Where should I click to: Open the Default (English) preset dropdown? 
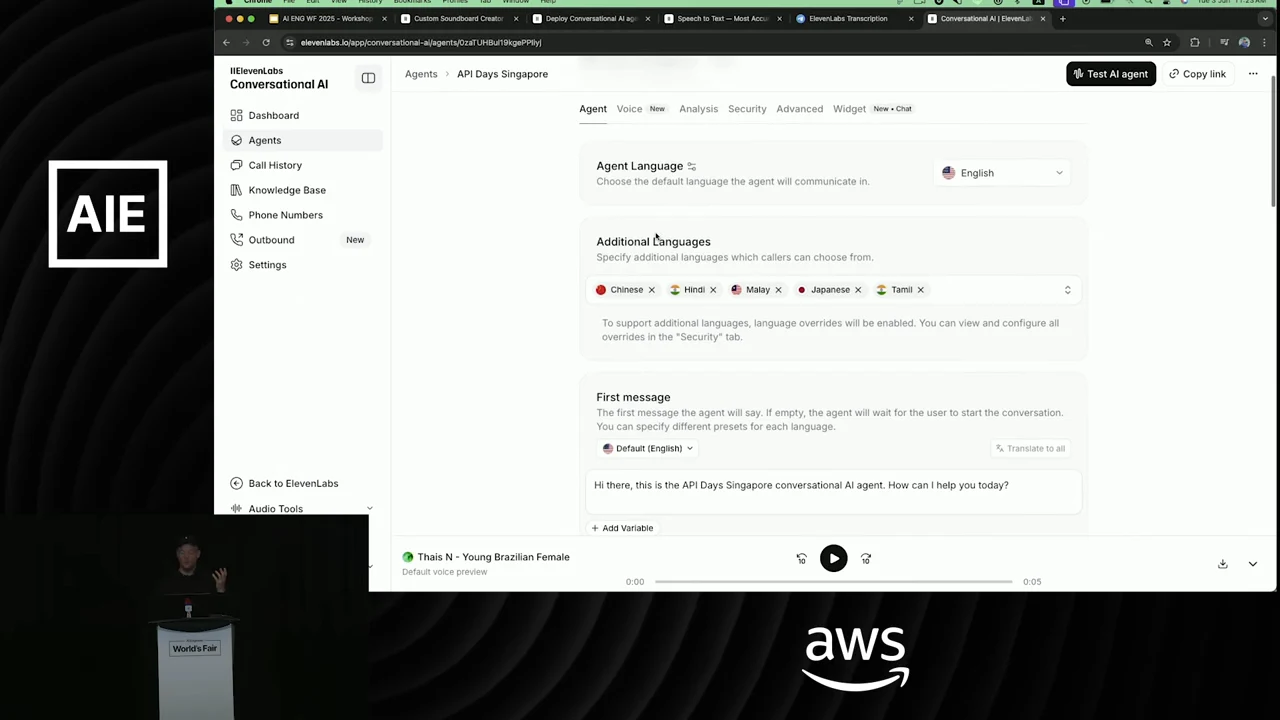648,448
